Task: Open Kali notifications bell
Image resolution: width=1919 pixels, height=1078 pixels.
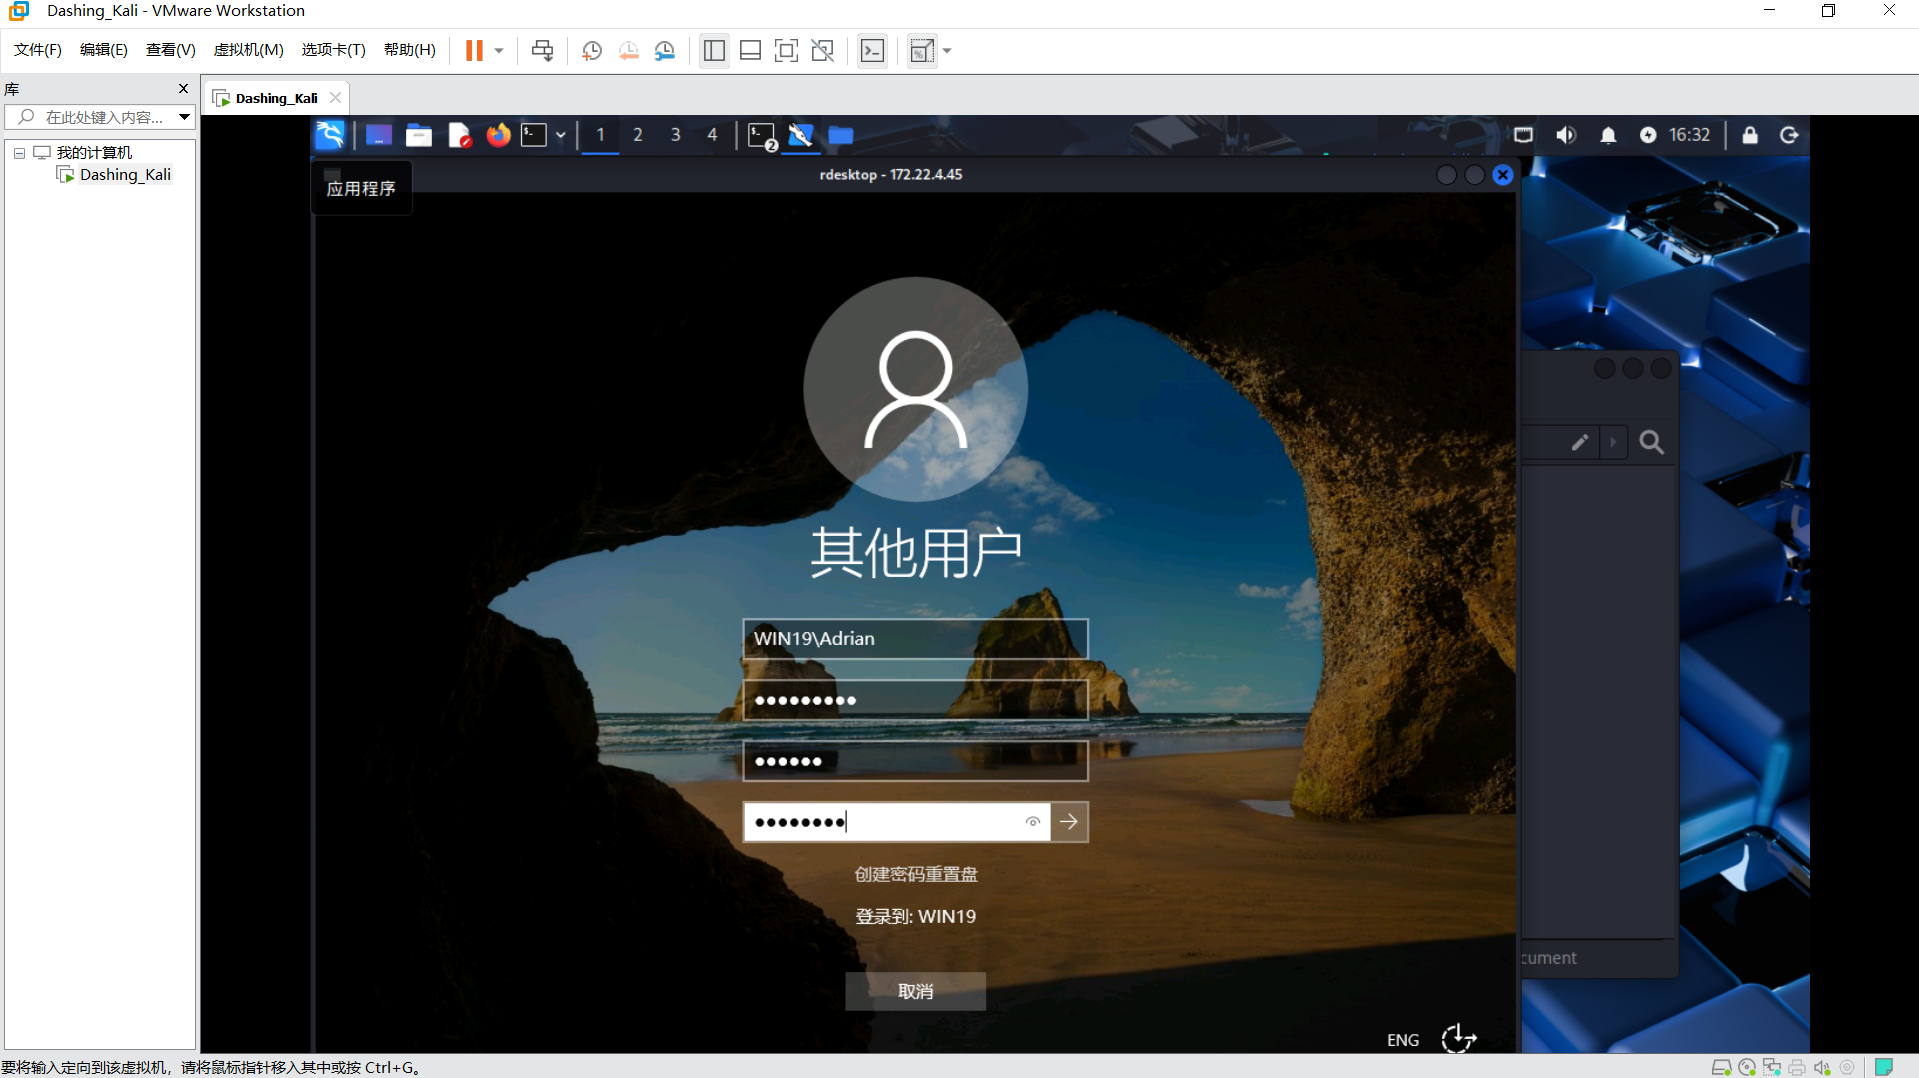Action: coord(1608,135)
